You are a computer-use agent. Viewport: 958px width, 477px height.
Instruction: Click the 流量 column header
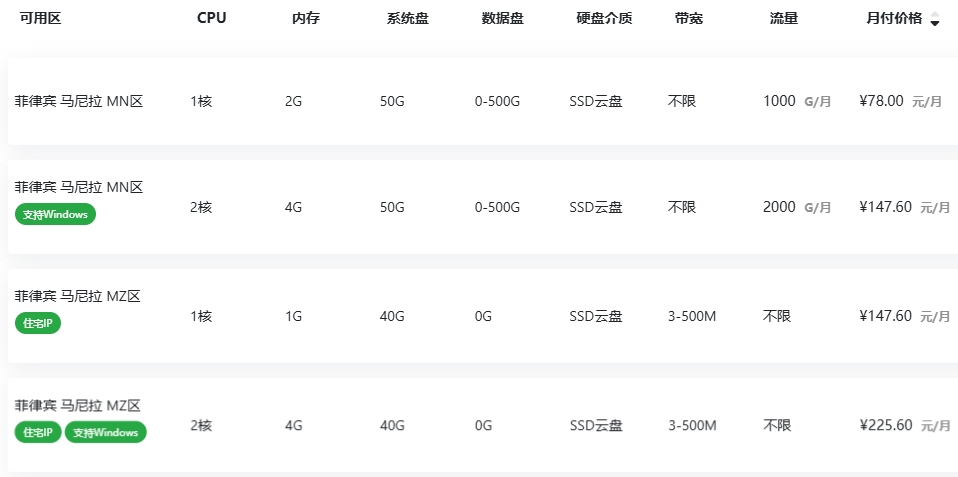pos(783,18)
